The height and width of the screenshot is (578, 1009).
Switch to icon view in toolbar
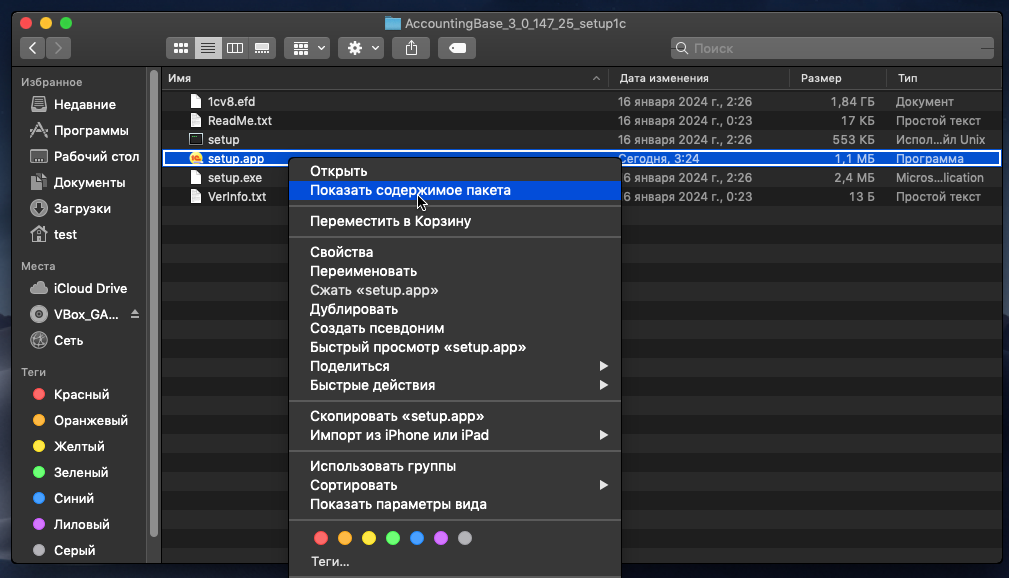tap(181, 48)
